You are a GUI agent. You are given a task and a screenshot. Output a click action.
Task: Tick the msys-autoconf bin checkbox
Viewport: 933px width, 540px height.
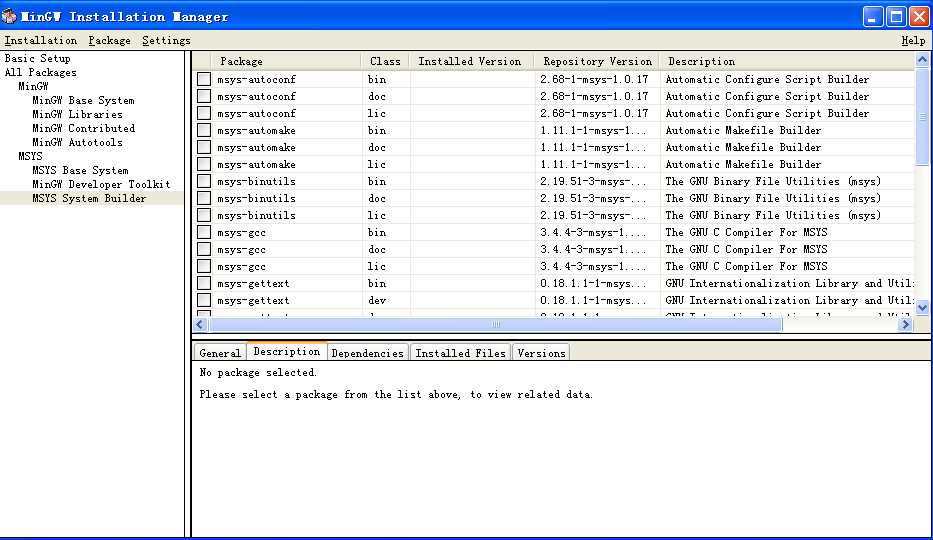(x=204, y=79)
